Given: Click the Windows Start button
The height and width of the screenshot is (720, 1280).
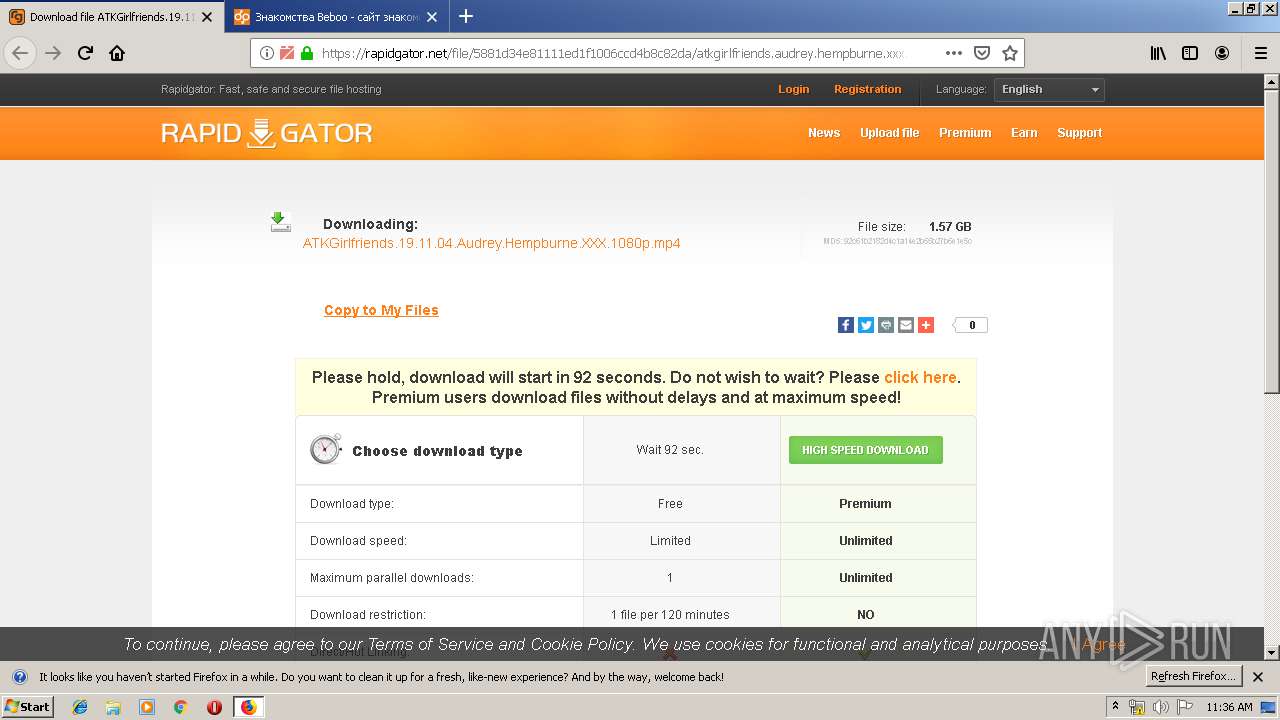Looking at the screenshot, I should click(27, 707).
